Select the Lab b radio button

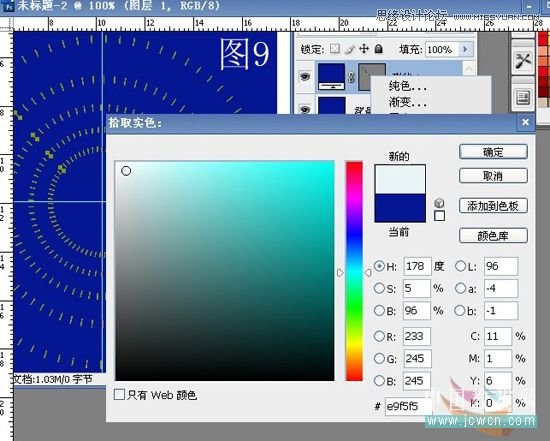click(x=460, y=310)
